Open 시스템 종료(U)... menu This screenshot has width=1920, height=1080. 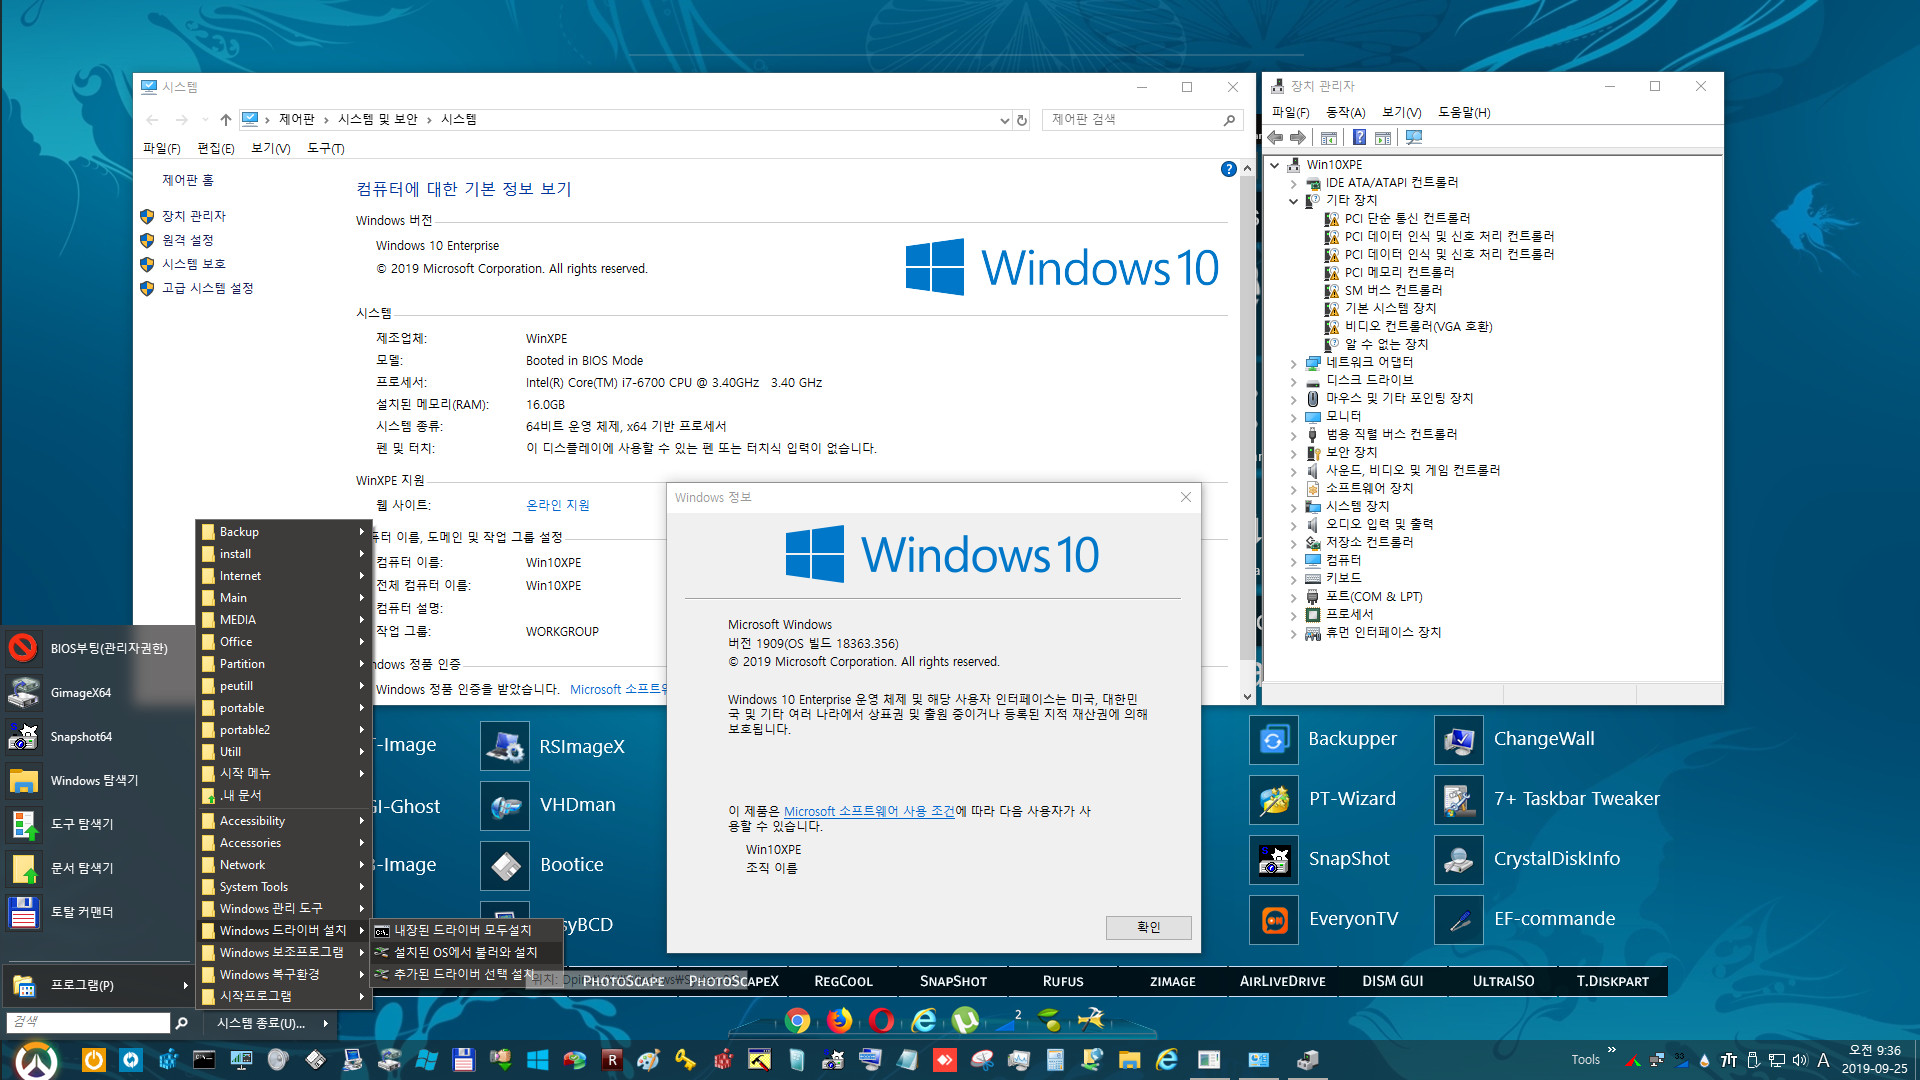pos(268,1023)
